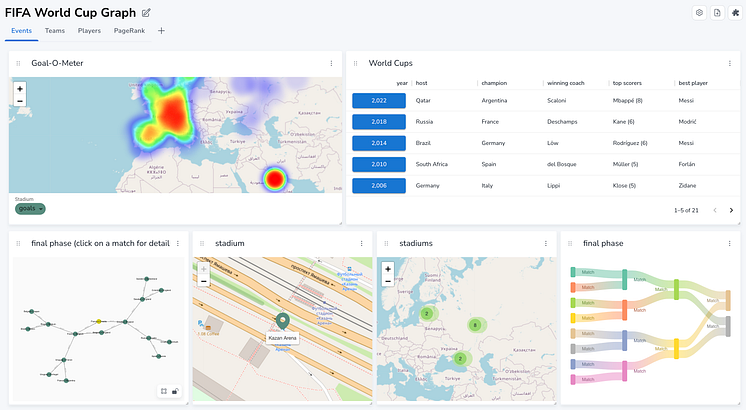
Task: Click Argentina champion cell
Action: coord(494,100)
